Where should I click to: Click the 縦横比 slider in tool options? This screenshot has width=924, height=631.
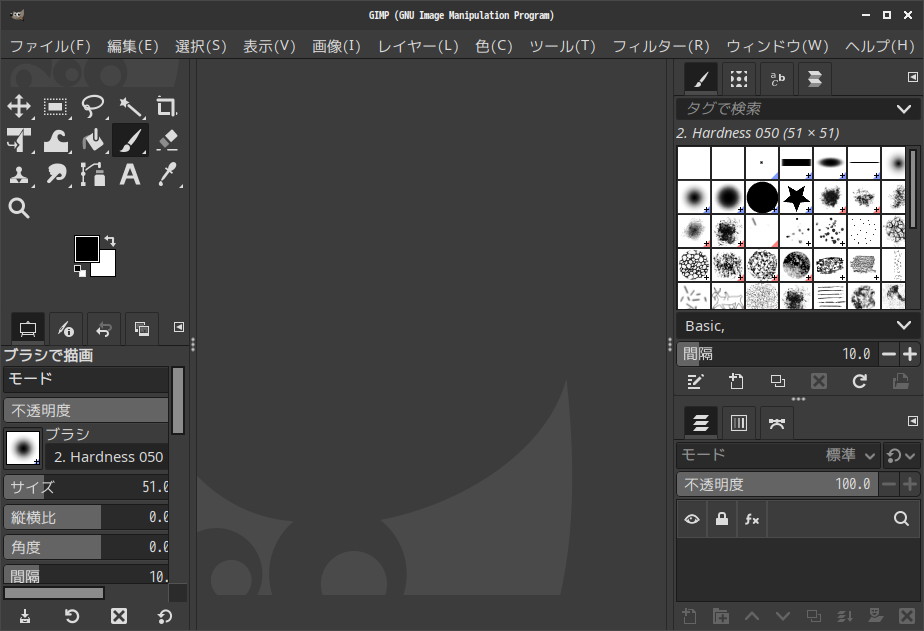(86, 517)
